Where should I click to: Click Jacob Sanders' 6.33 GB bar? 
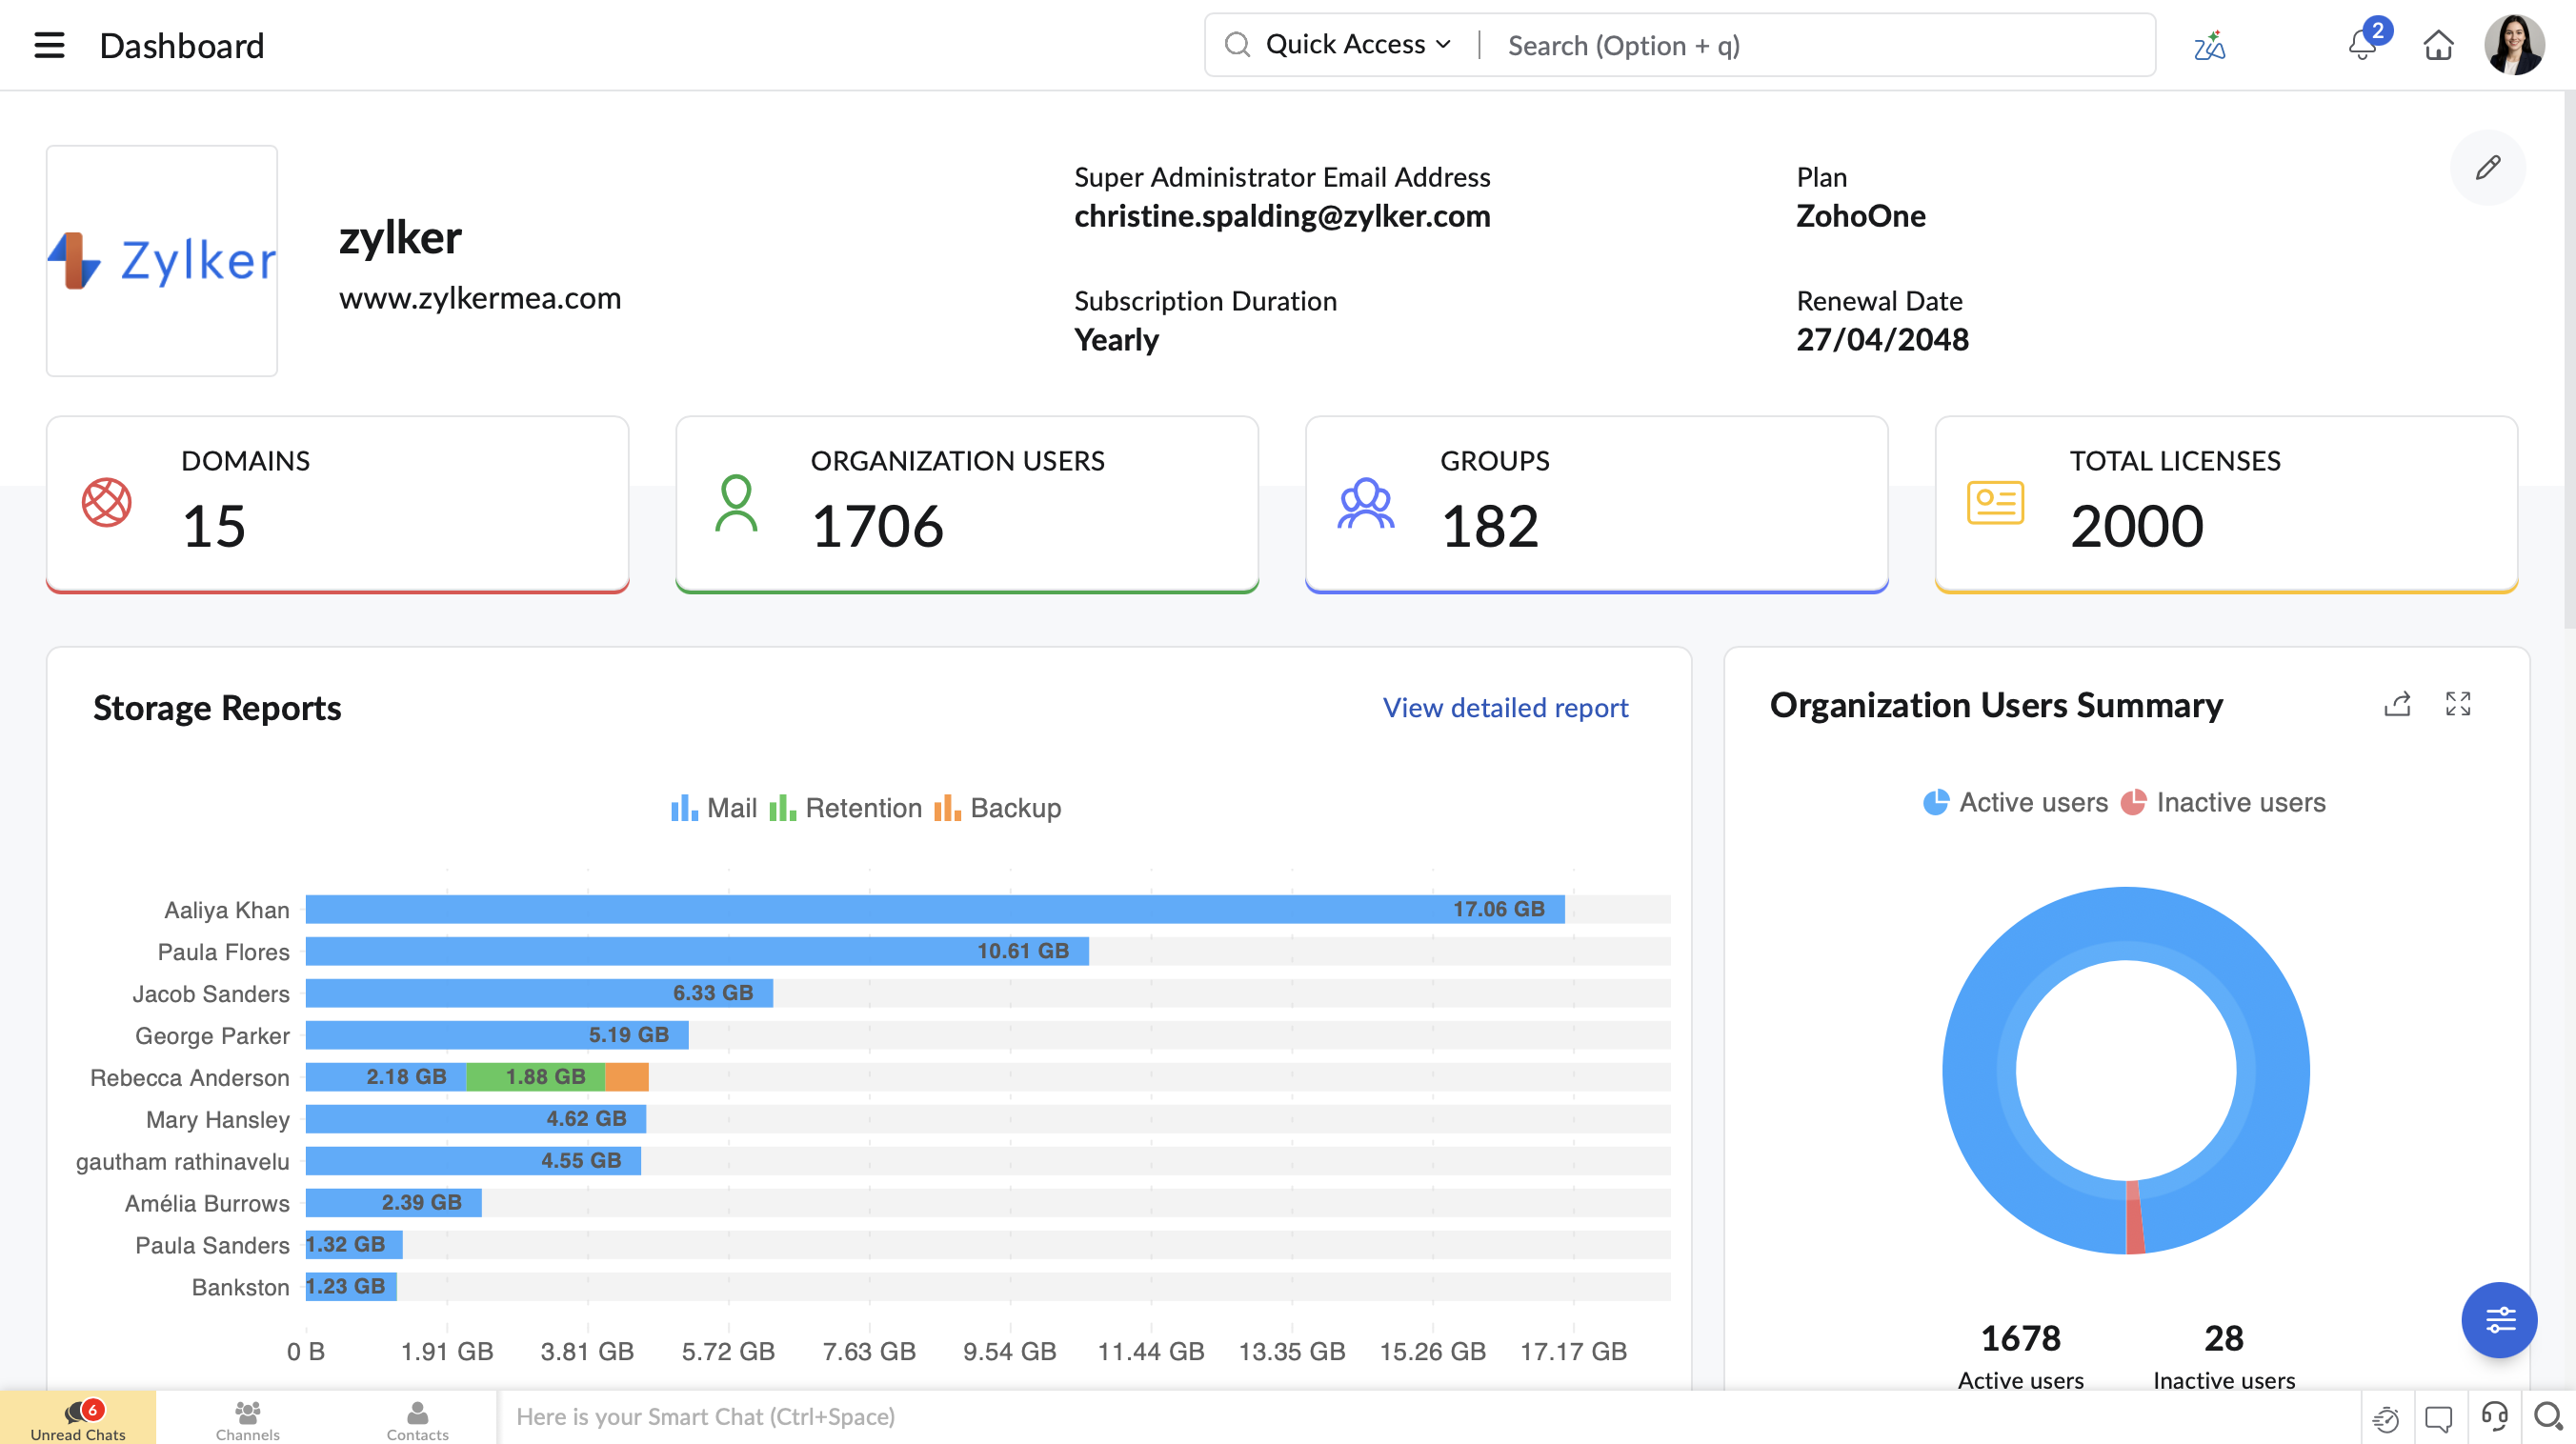(539, 993)
